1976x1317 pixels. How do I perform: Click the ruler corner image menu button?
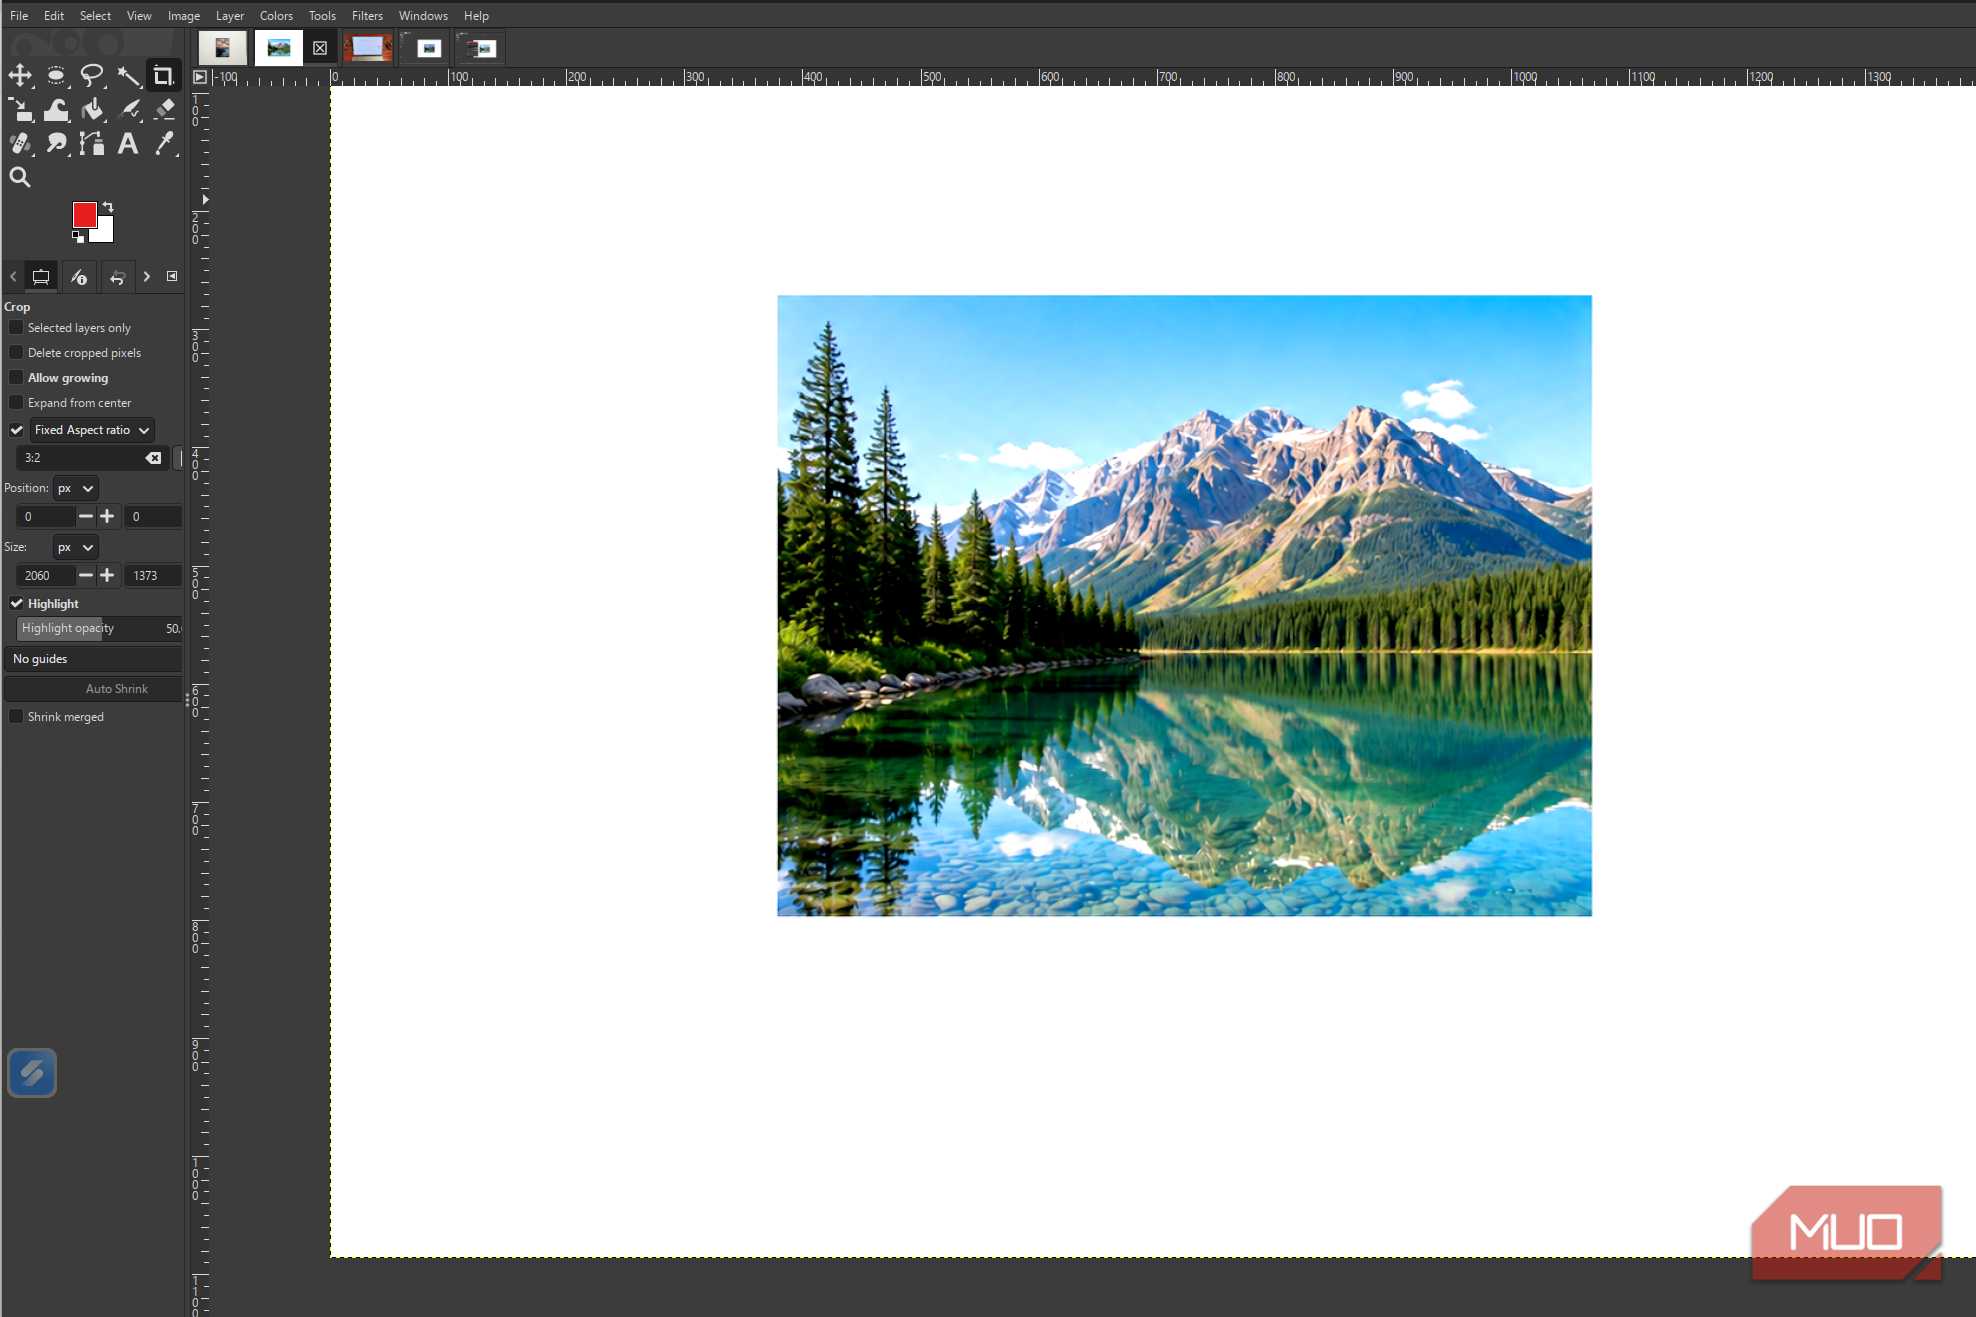click(200, 77)
